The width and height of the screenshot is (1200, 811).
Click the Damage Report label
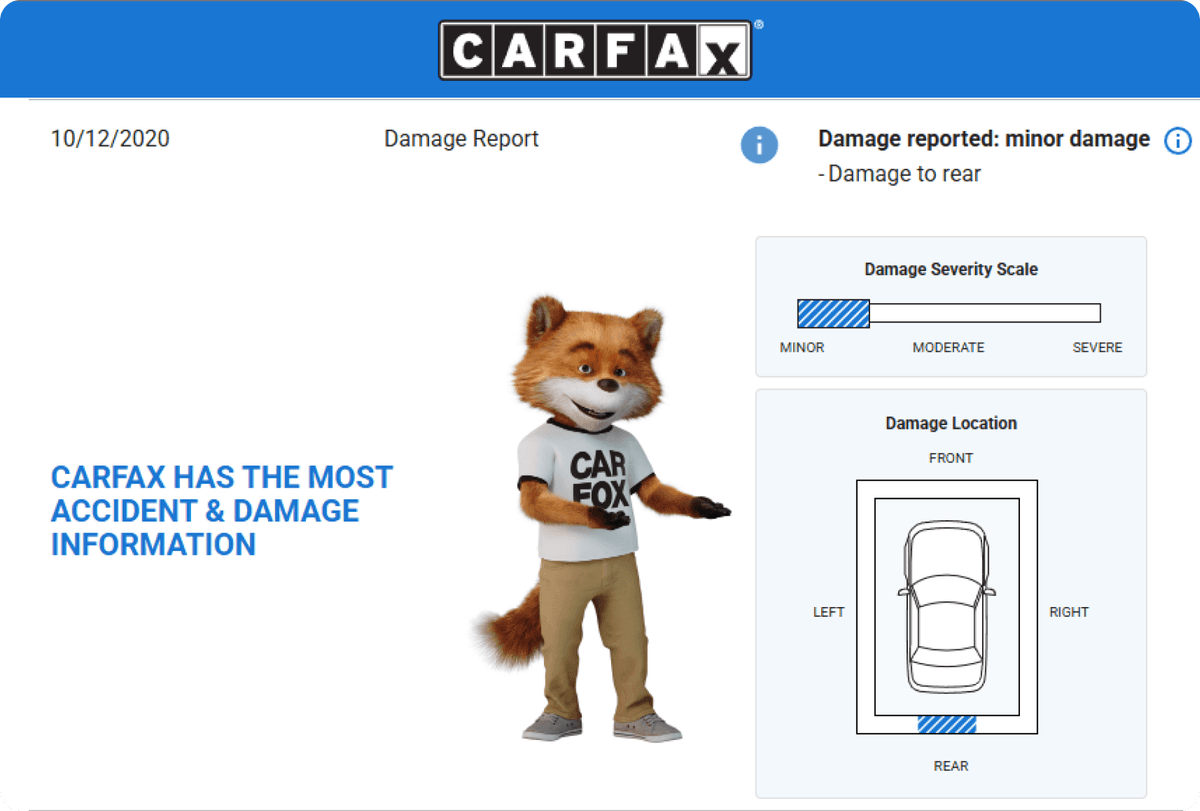coord(461,139)
